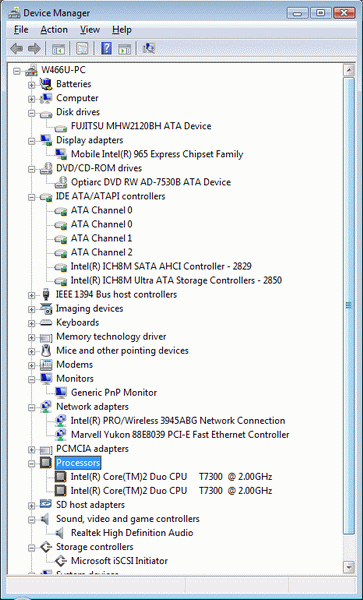Collapse the IDE ATA/ATAPI controllers node
This screenshot has height=600, width=363.
click(x=31, y=197)
